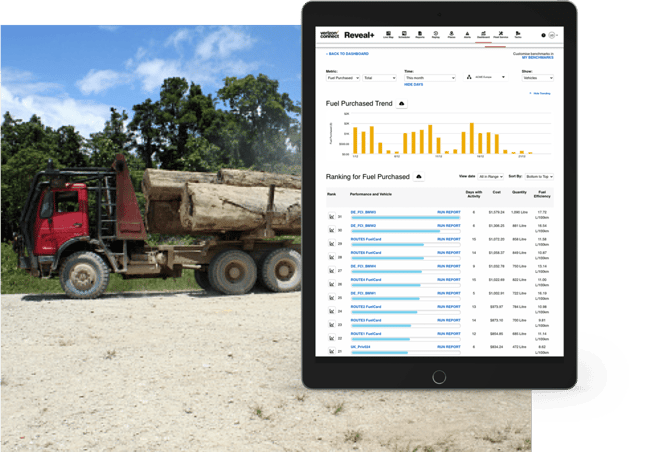The height and width of the screenshot is (452, 650).
Task: Open the Total metric type dropdown
Action: click(x=379, y=78)
